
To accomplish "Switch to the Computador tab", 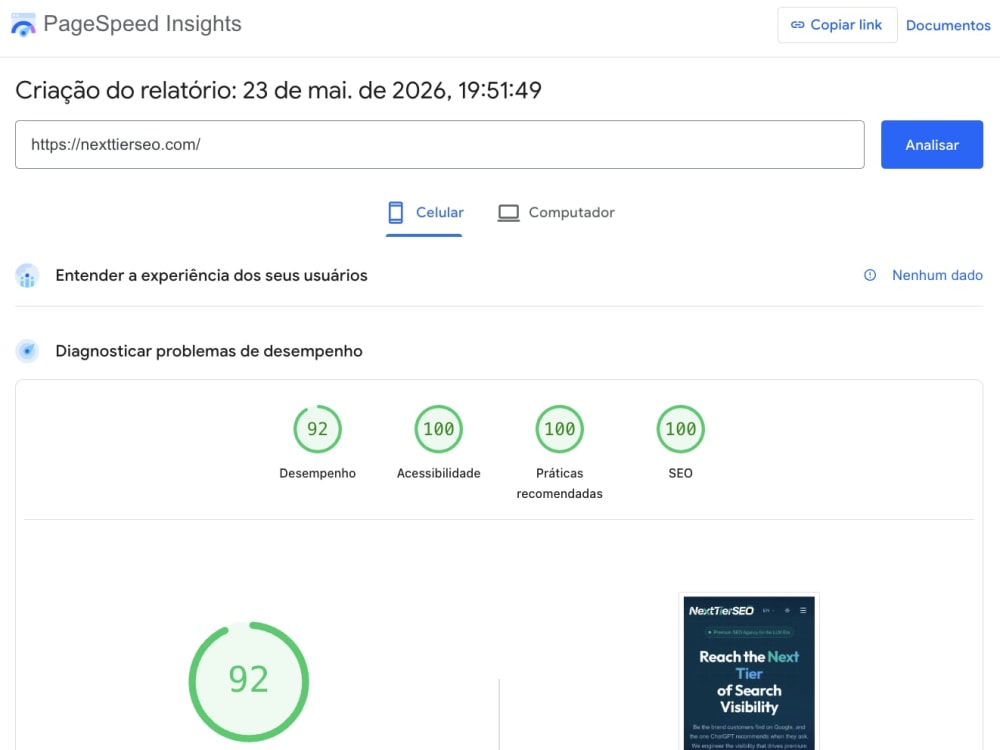I will coord(555,213).
